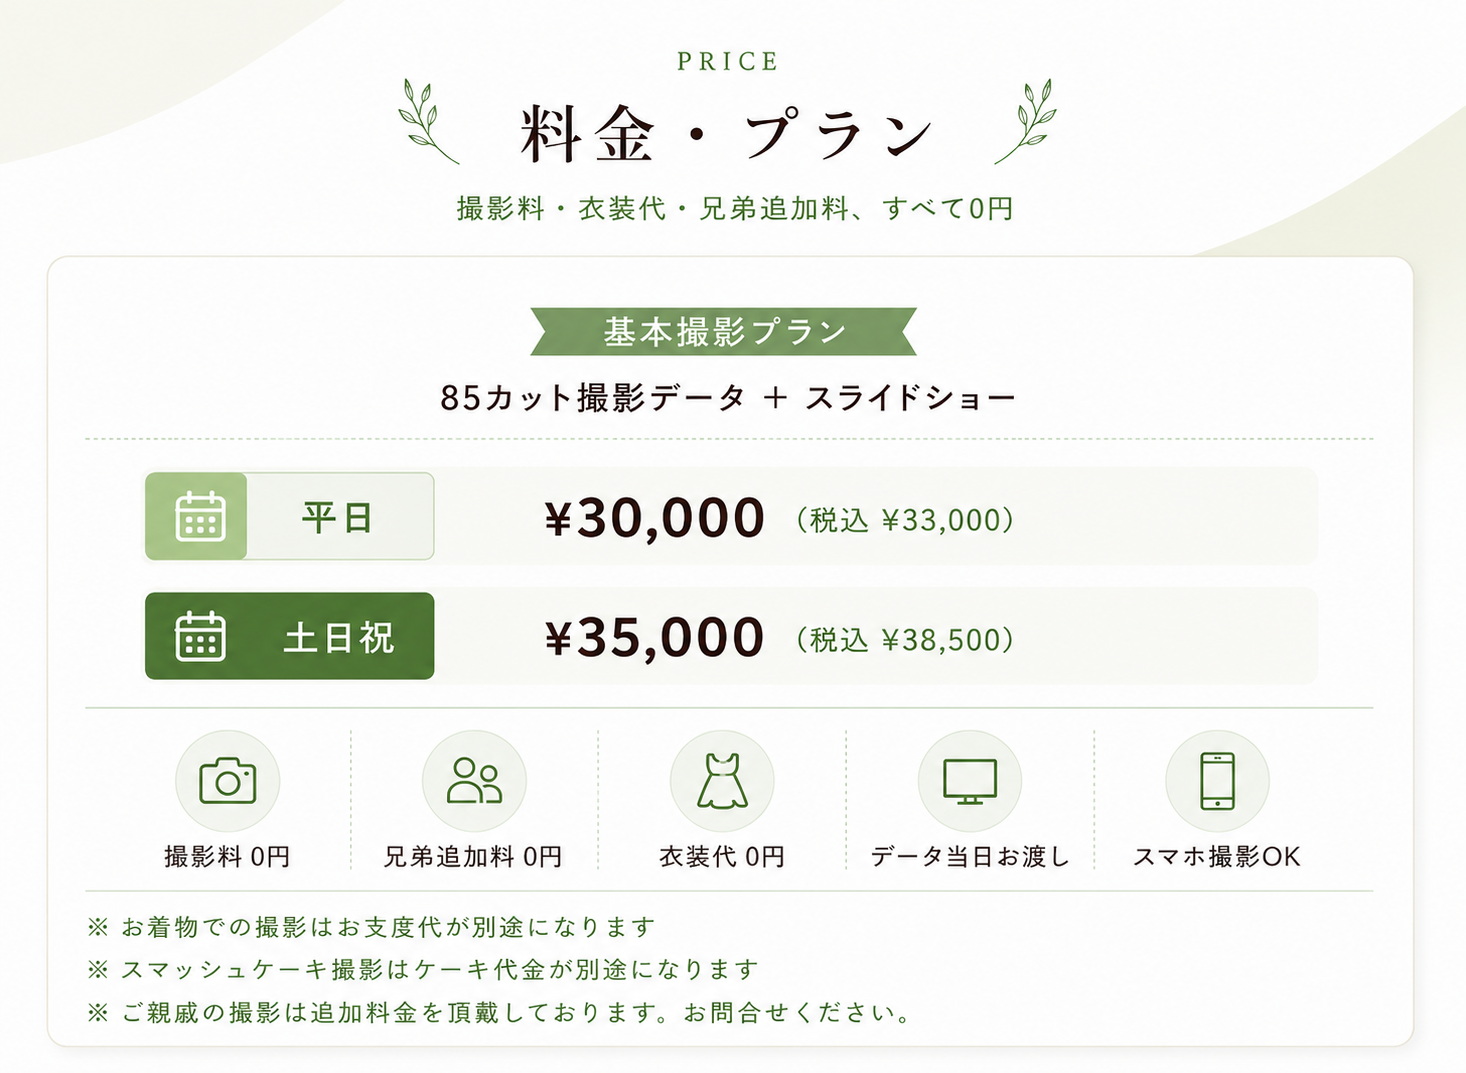Click the smartphone icon for スマホ撮影OK

(x=1217, y=781)
